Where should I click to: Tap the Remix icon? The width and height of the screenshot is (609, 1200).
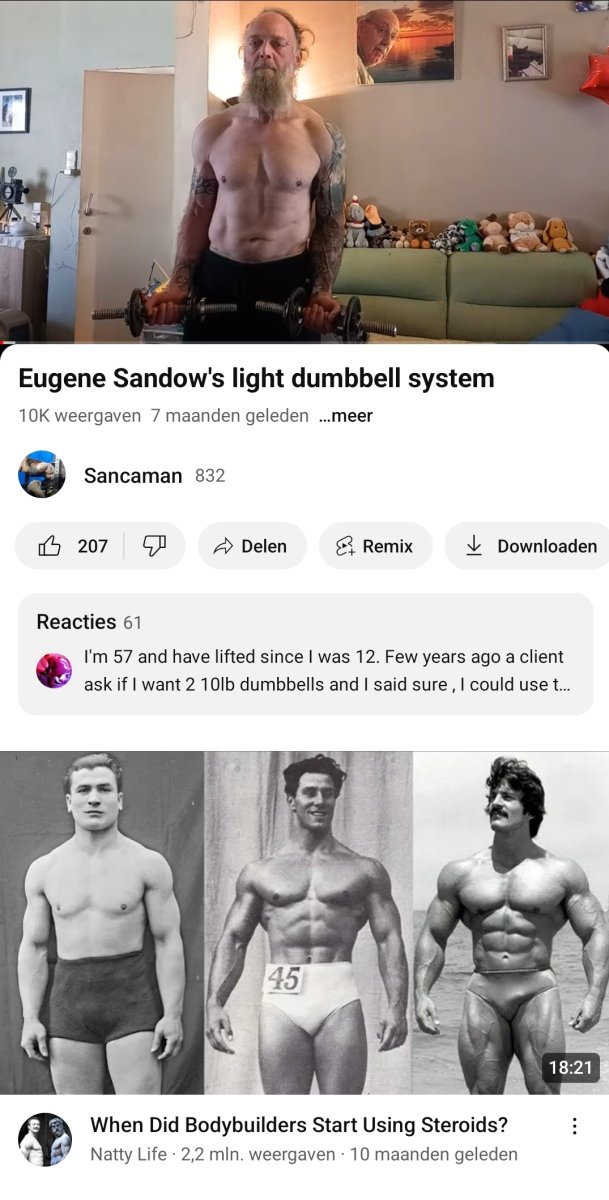click(x=345, y=546)
